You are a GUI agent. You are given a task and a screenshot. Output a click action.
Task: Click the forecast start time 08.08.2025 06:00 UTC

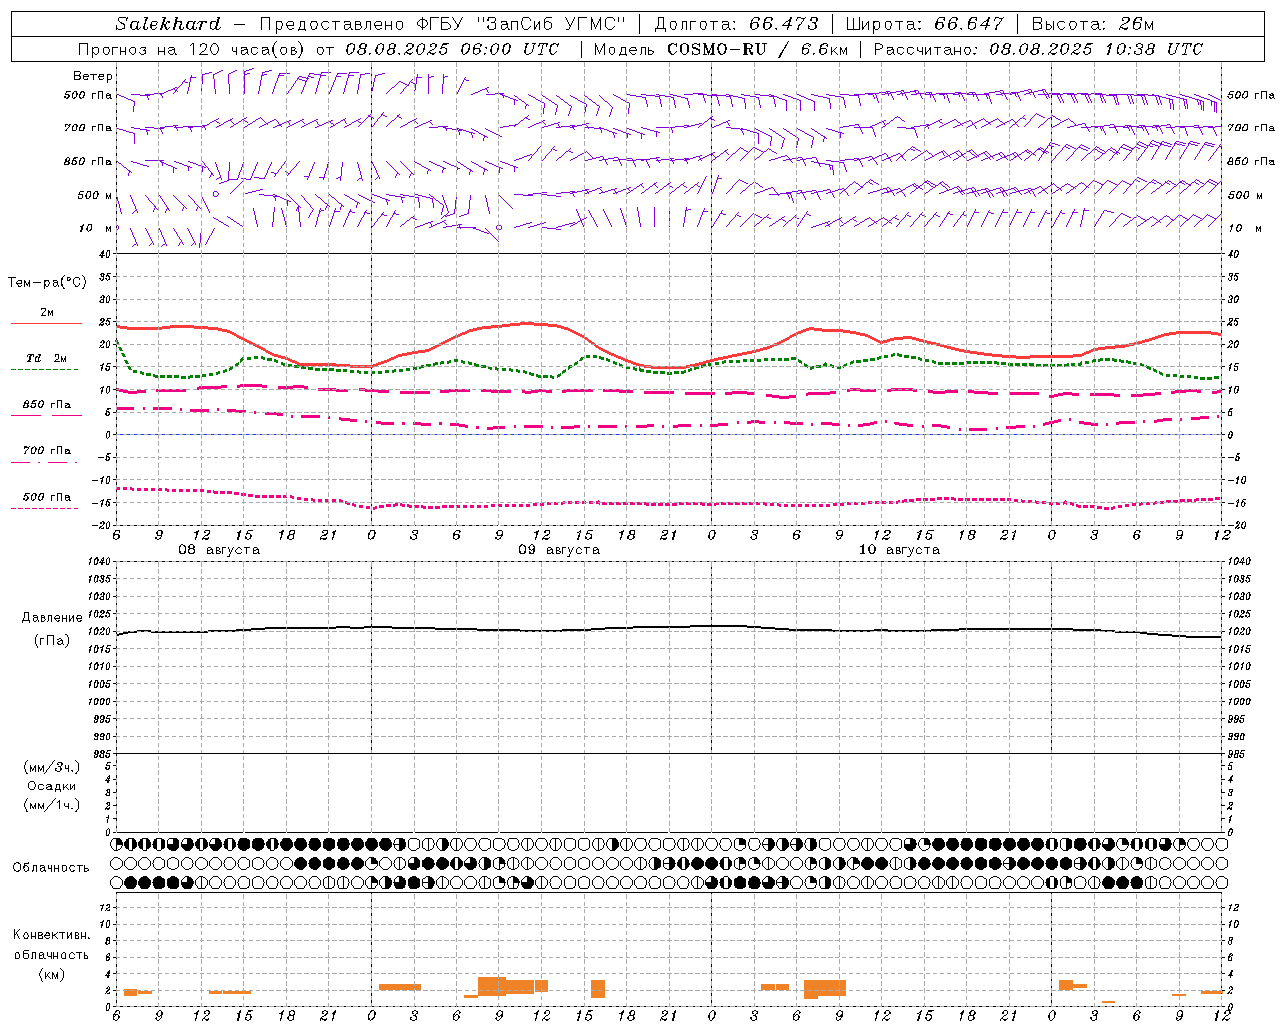pyautogui.click(x=453, y=49)
